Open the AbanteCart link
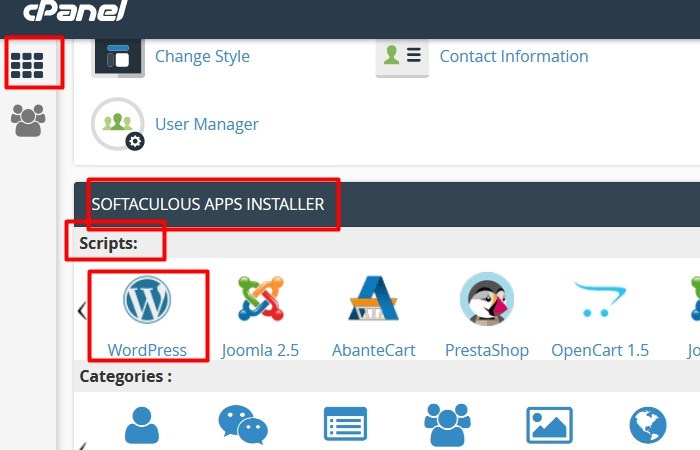The width and height of the screenshot is (700, 450). click(374, 350)
